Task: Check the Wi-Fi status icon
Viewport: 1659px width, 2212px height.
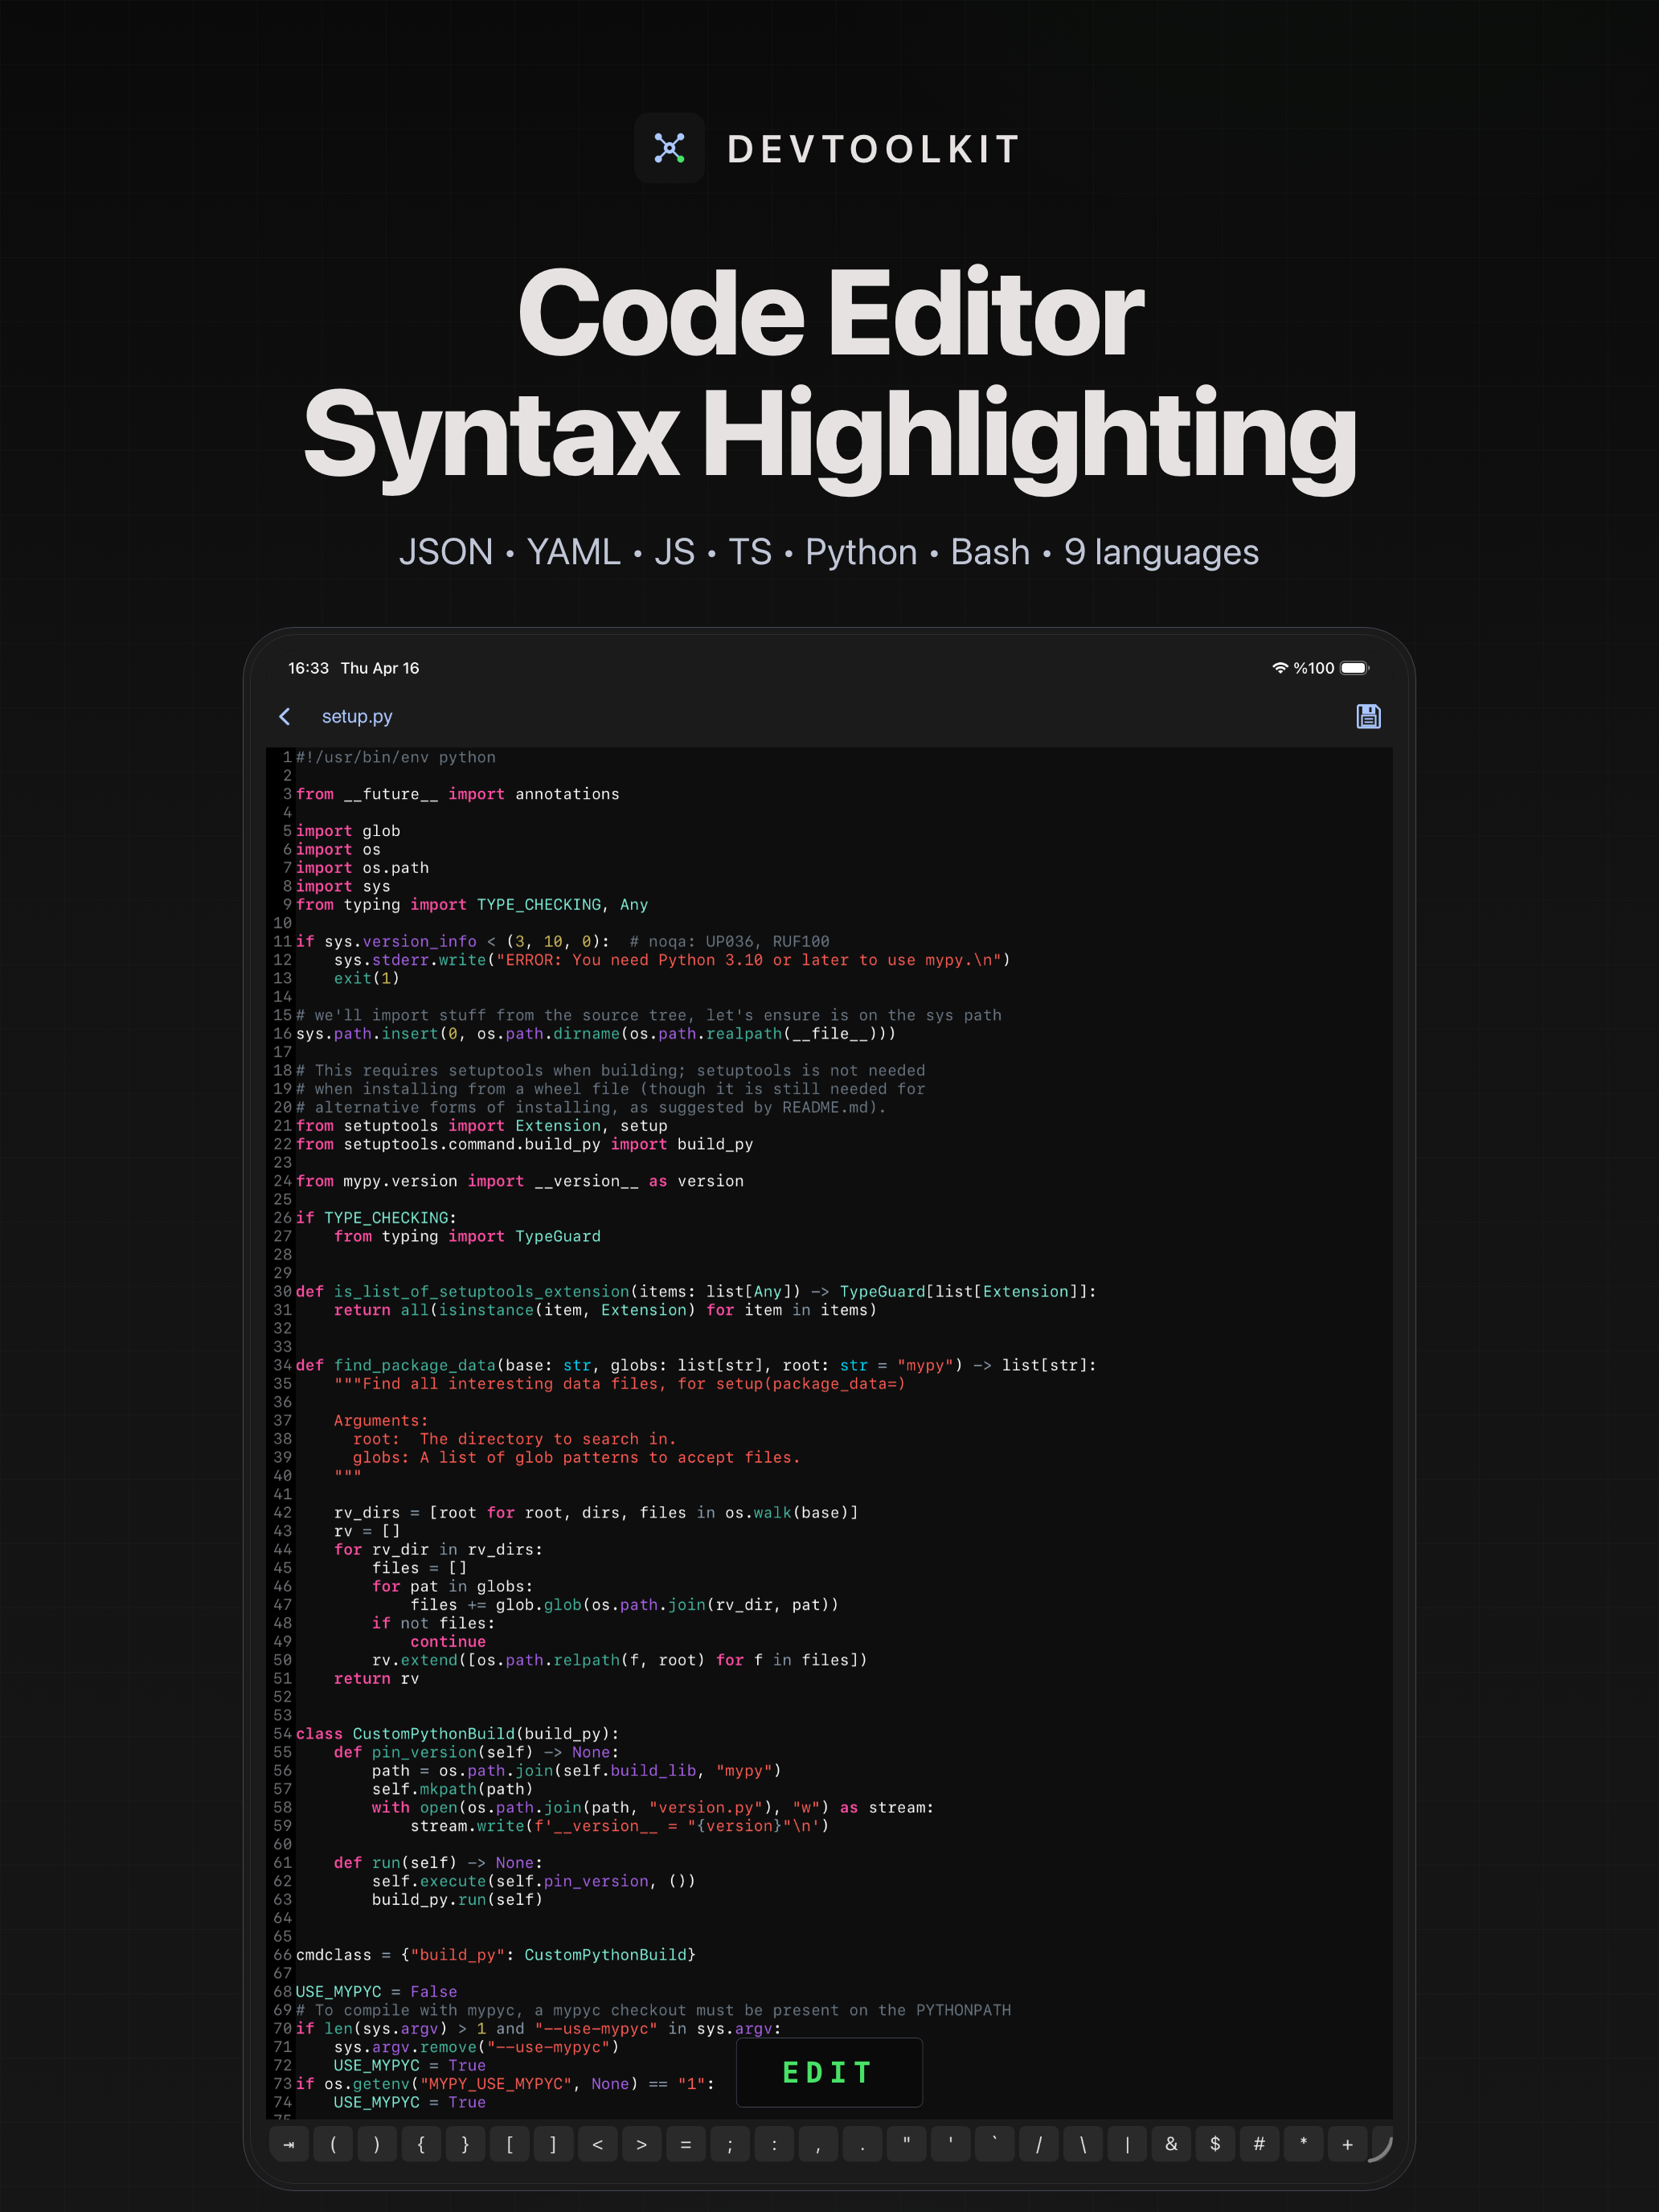Action: (x=1279, y=668)
